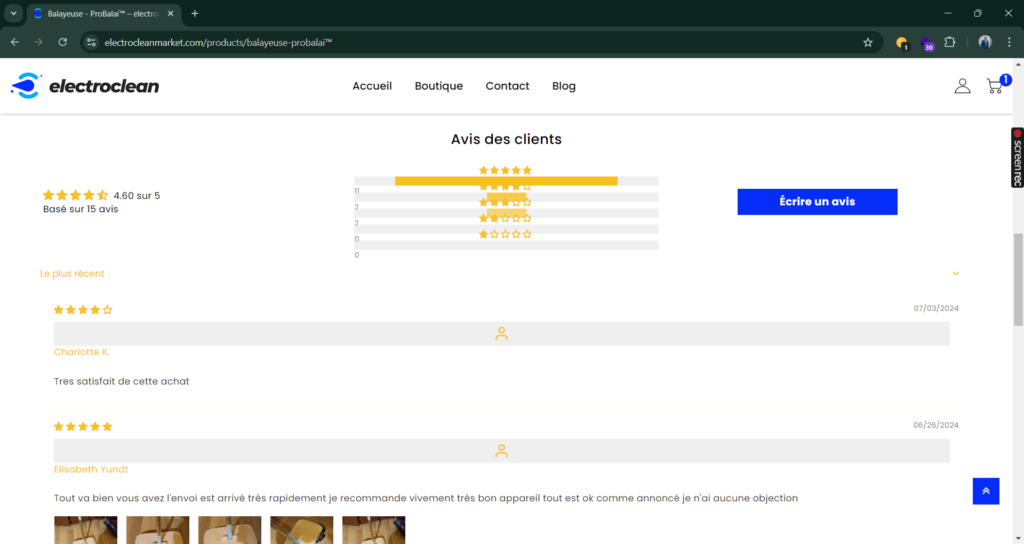
Task: Open the fifth review photo thumbnail
Action: [374, 530]
